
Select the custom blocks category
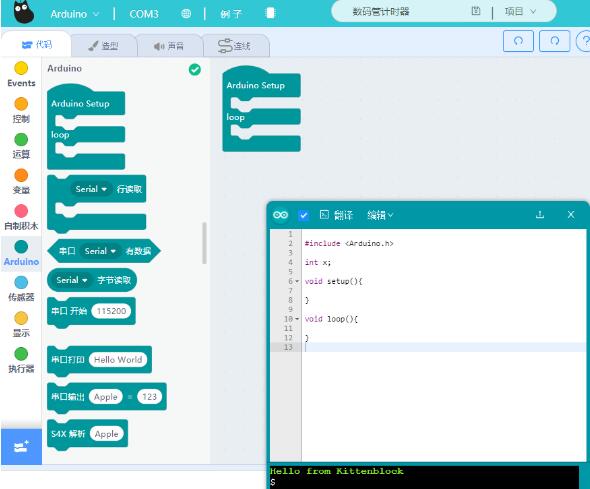tap(21, 217)
